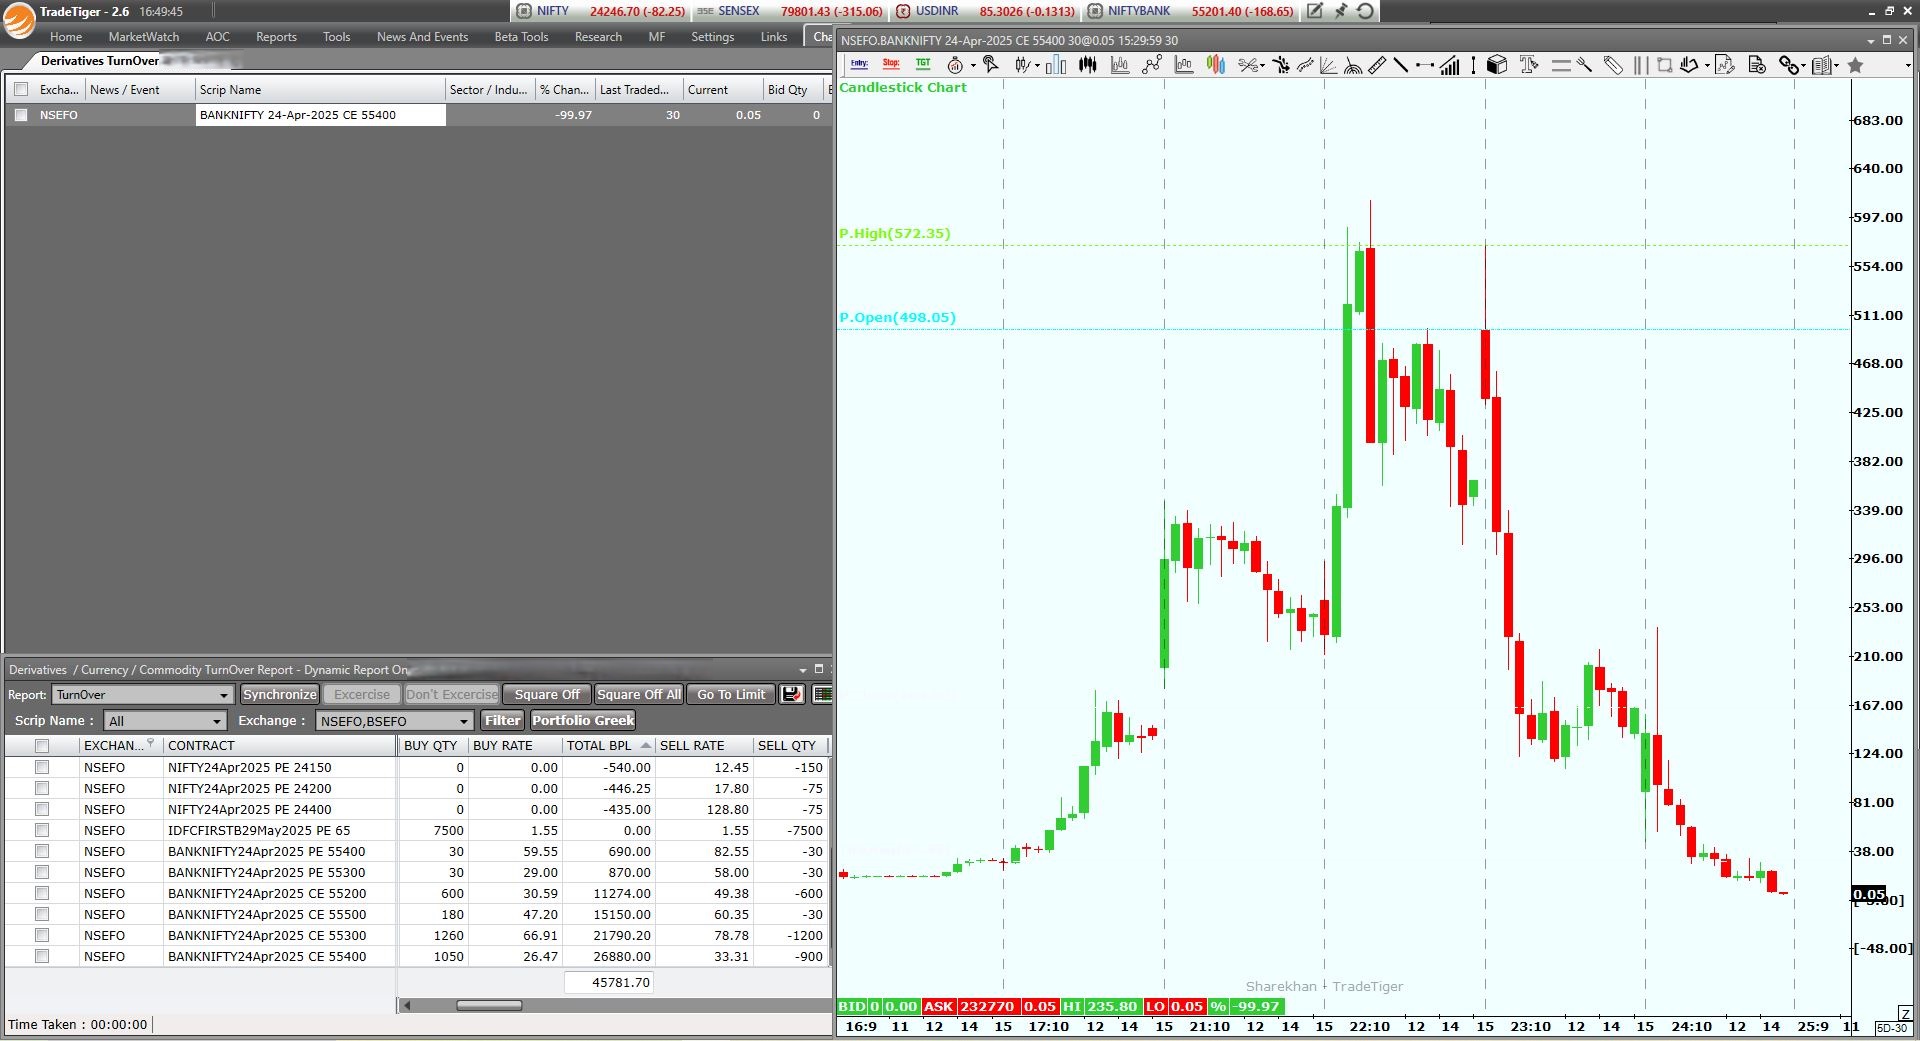Toggle the select-all checkbox in MarketWatch header
Screen dimensions: 1920x1041
tap(21, 89)
